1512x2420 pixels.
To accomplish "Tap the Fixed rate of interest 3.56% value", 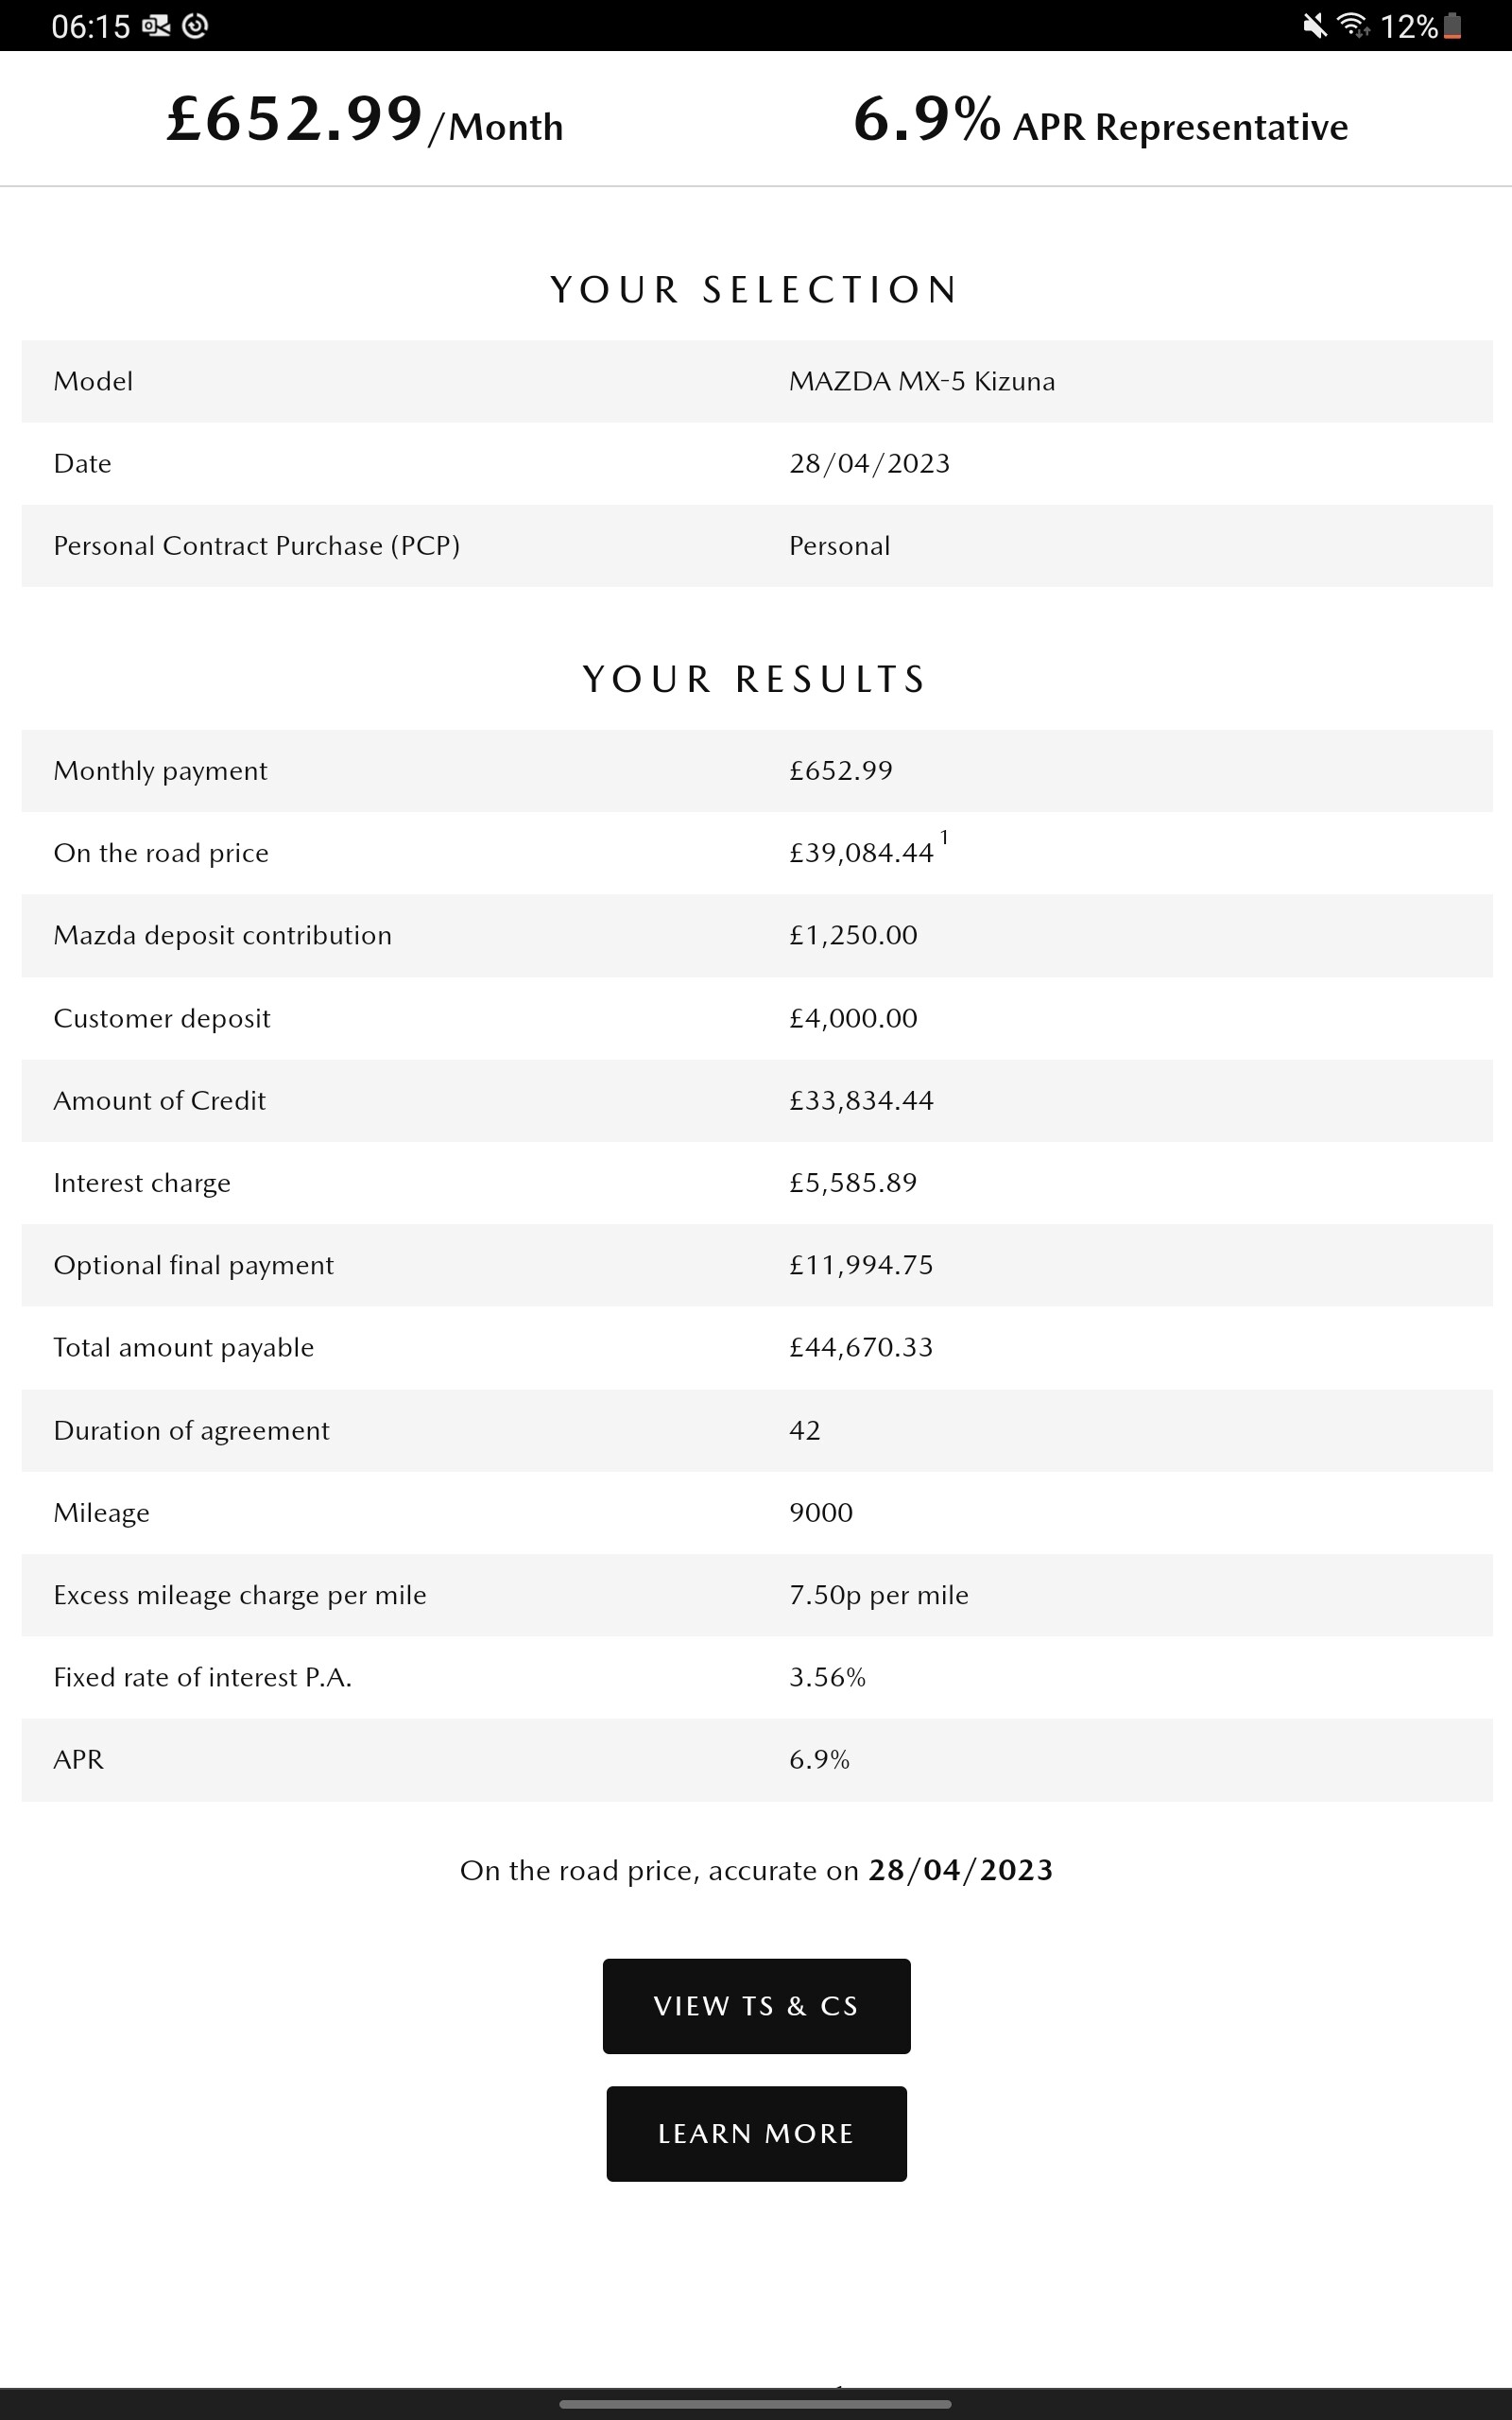I will click(x=827, y=1677).
